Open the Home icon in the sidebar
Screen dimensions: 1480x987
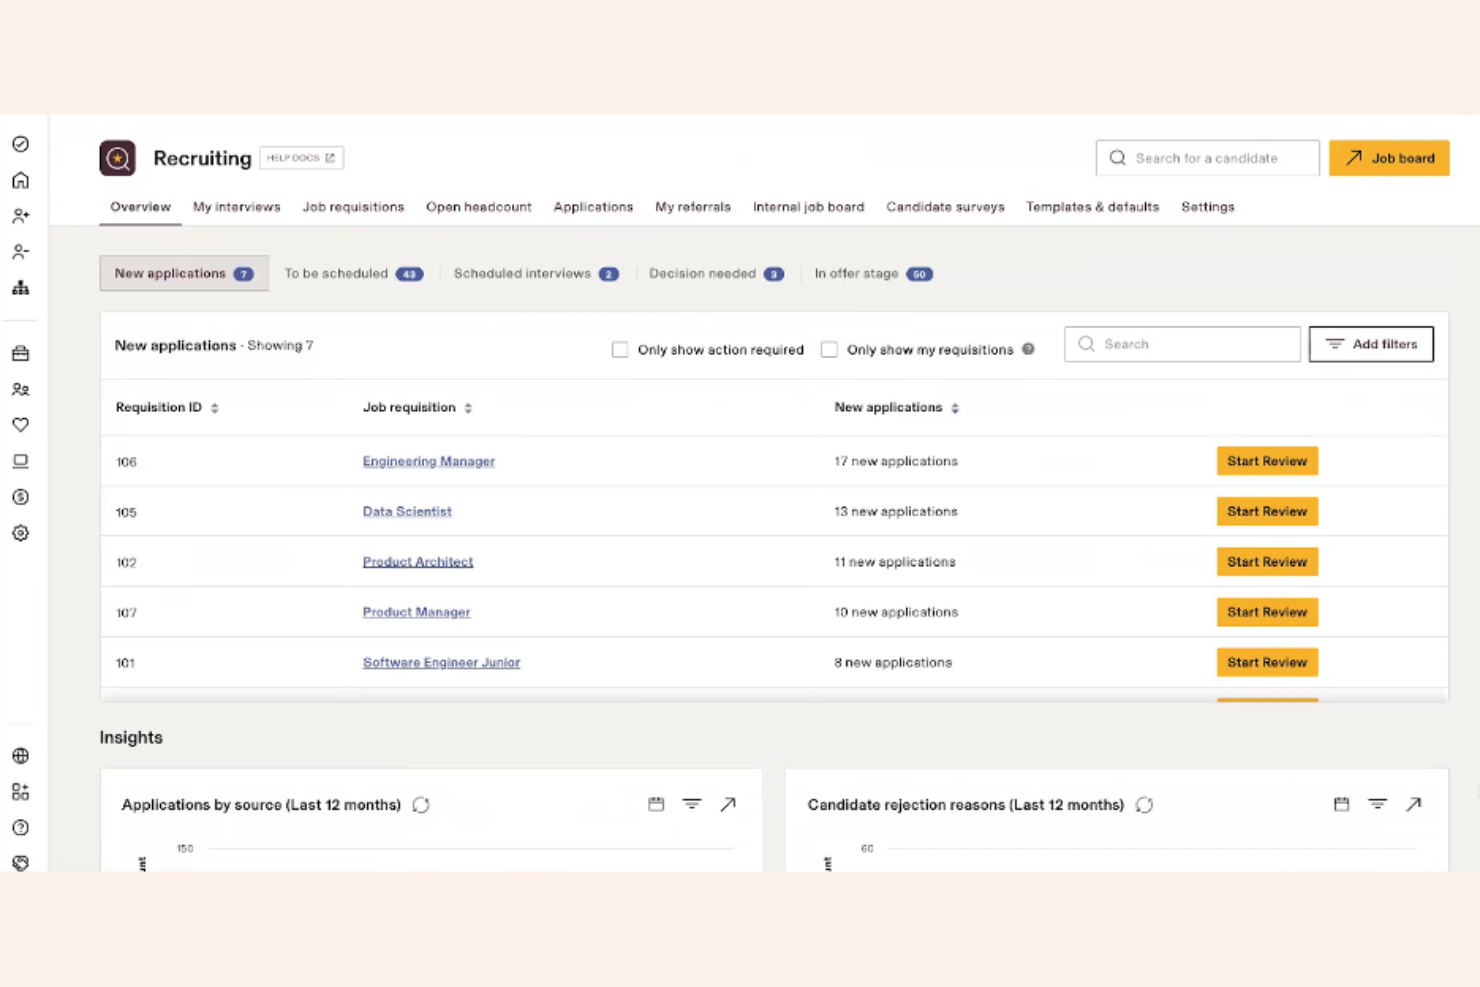click(x=20, y=180)
